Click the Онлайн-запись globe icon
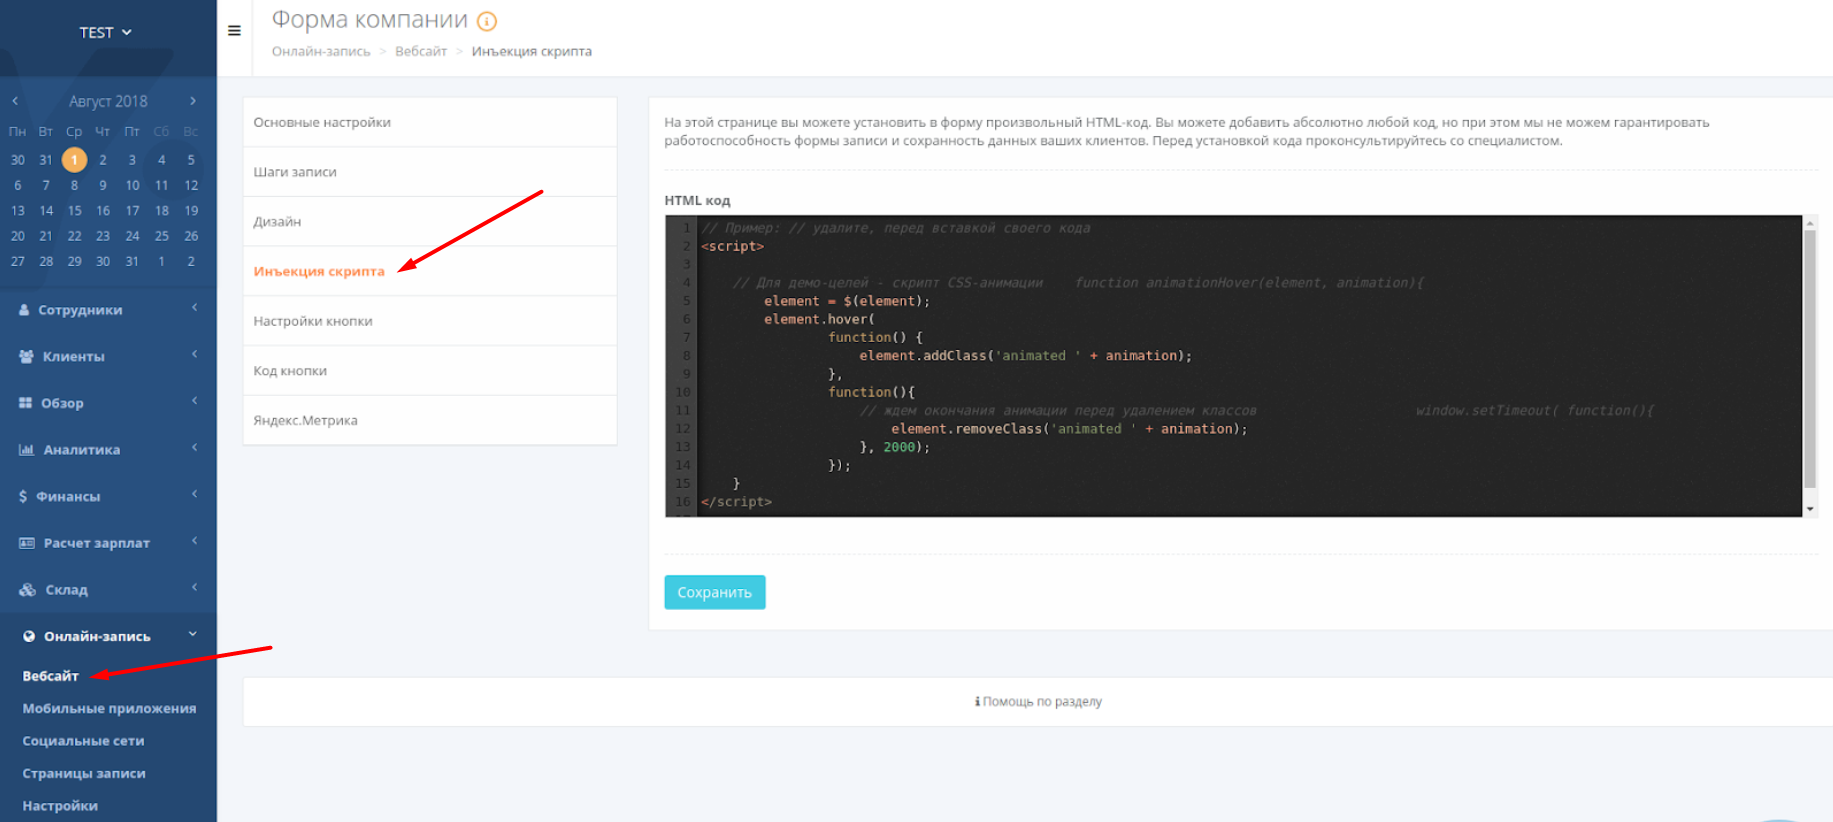Screen dimensions: 1833x822 tap(29, 636)
